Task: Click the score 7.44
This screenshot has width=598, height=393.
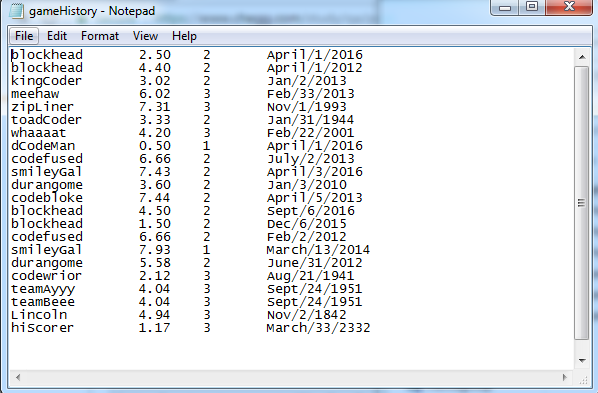Action: coord(154,198)
